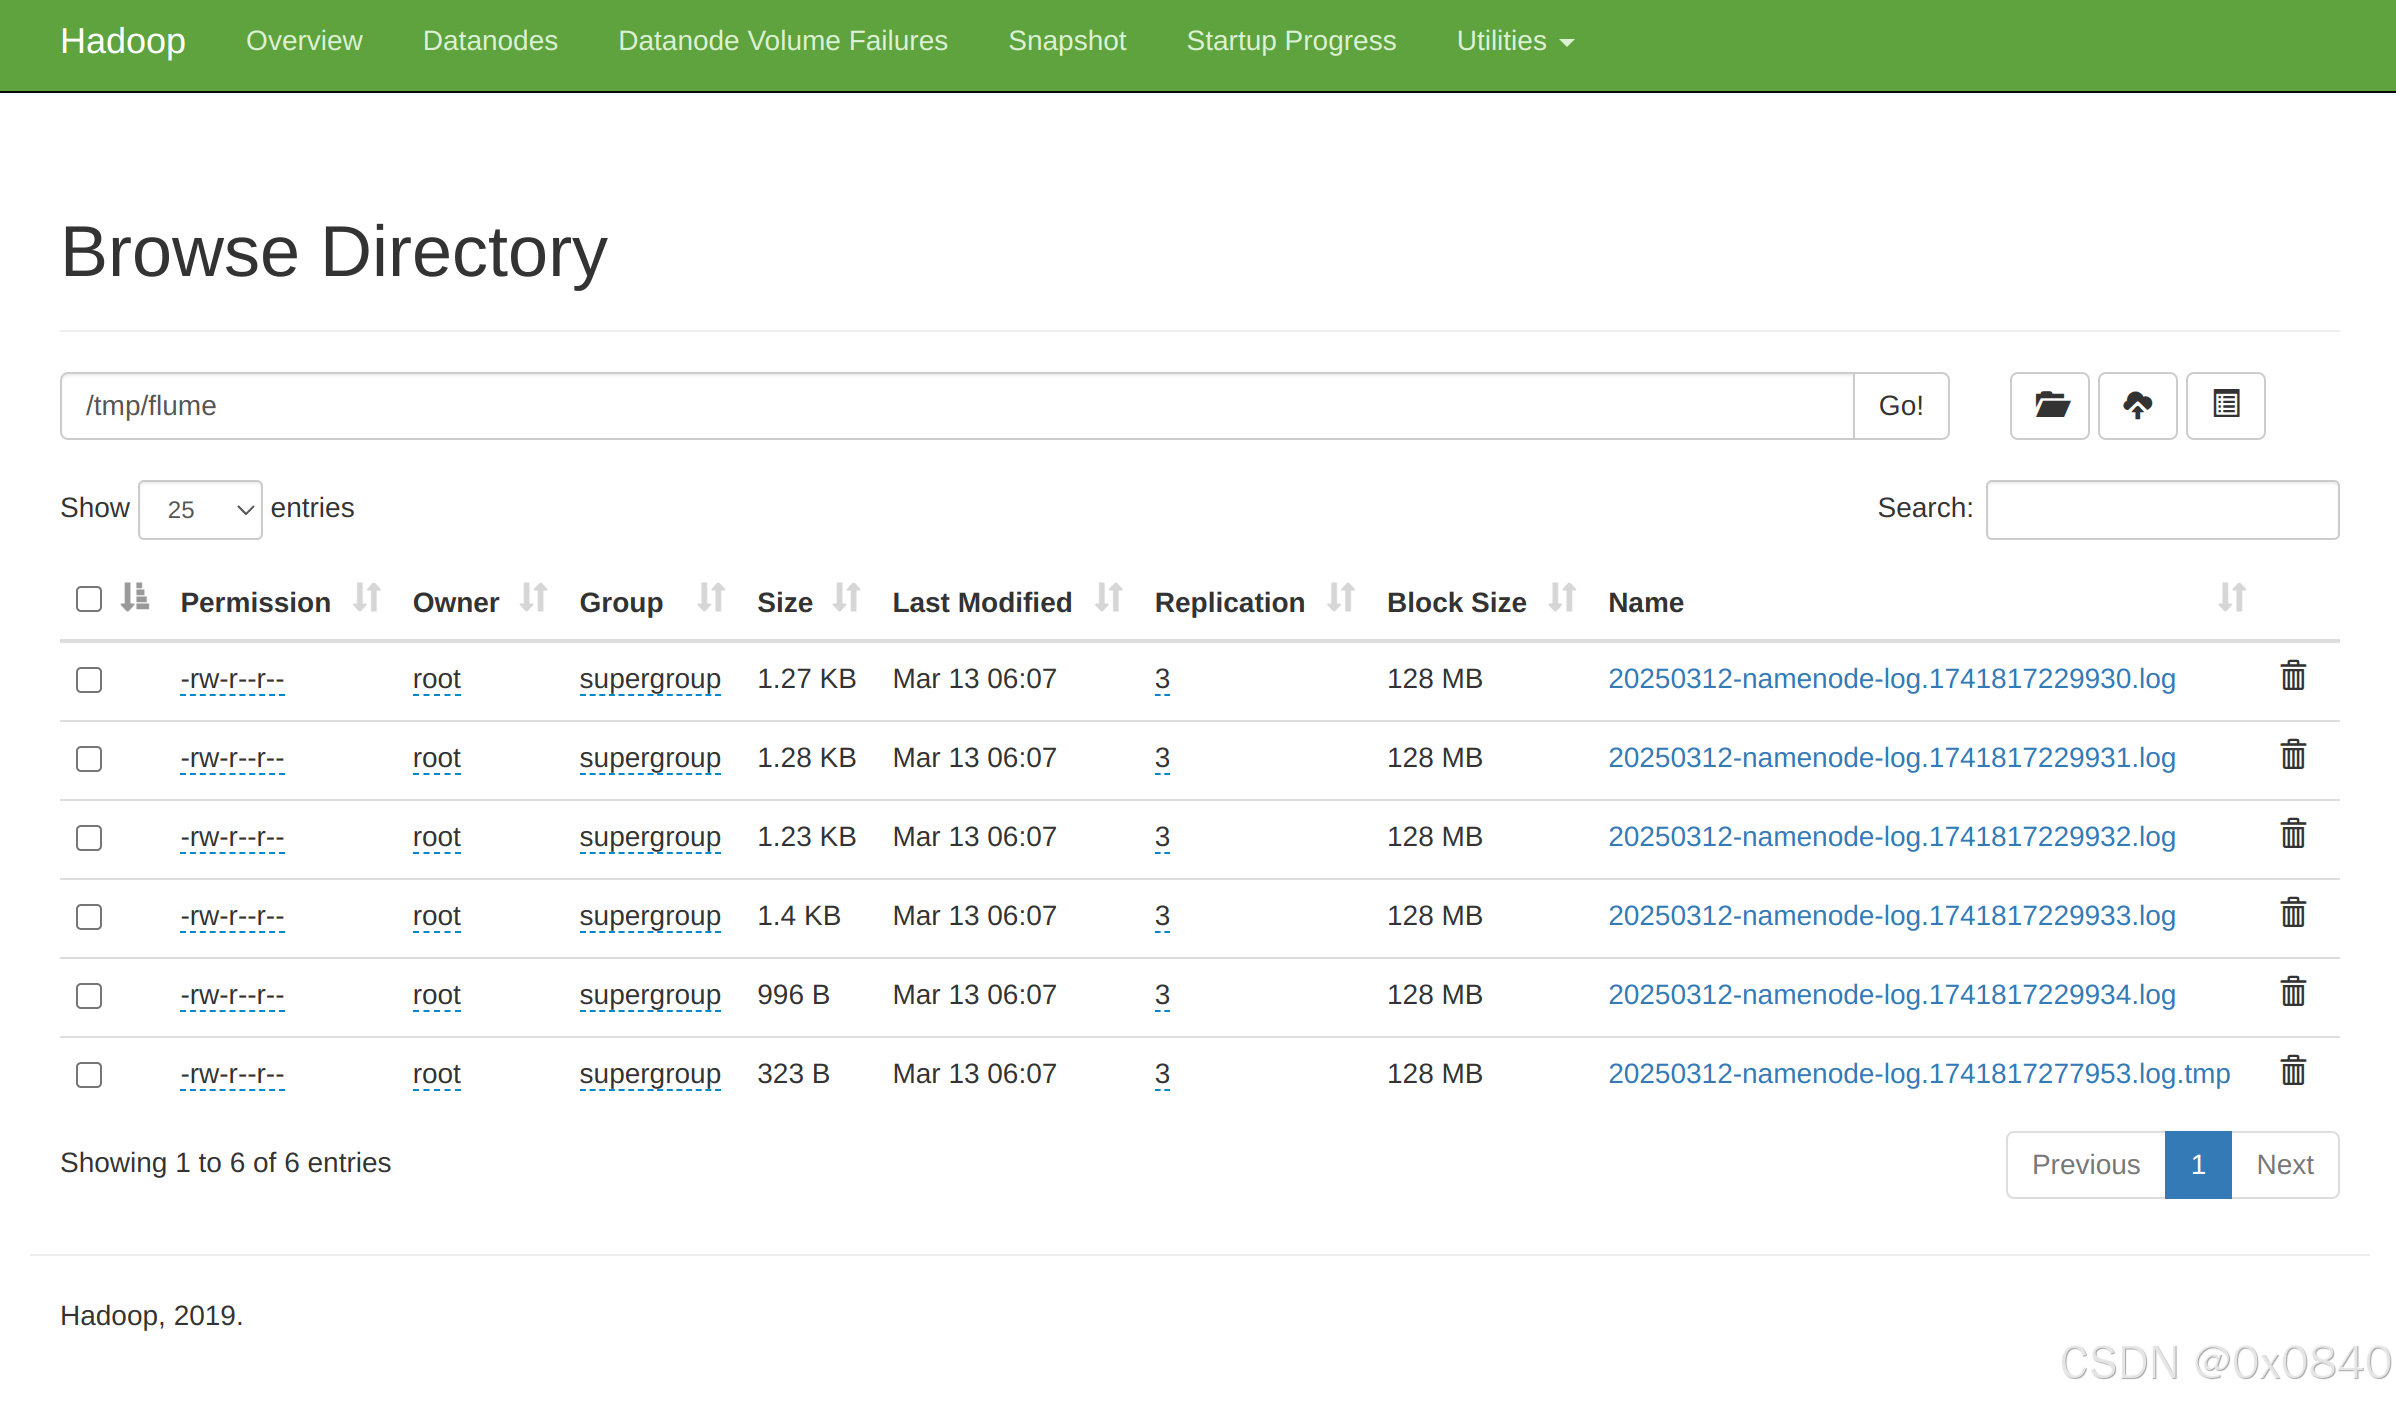Delete the 1741817277953.log.tmp file with its trash icon

[2293, 1072]
